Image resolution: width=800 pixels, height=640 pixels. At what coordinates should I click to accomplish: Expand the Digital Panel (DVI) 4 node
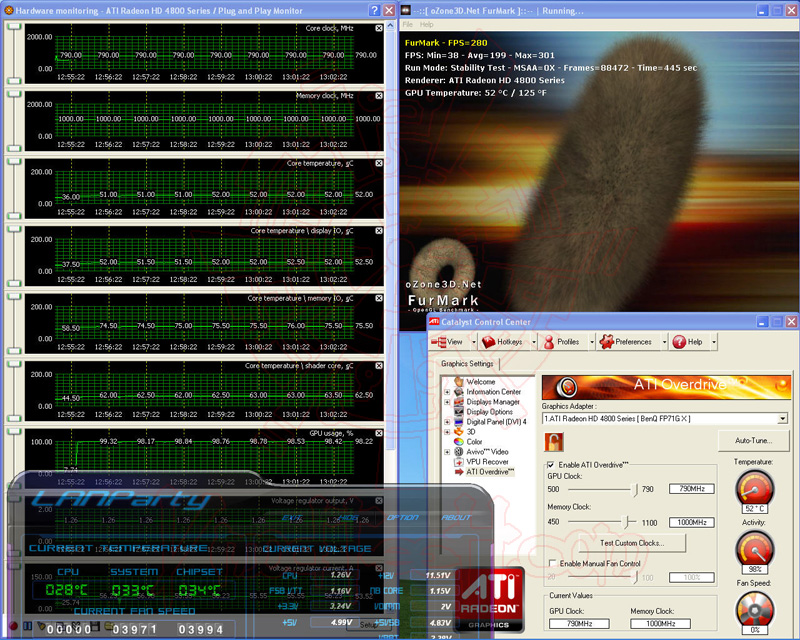[447, 422]
